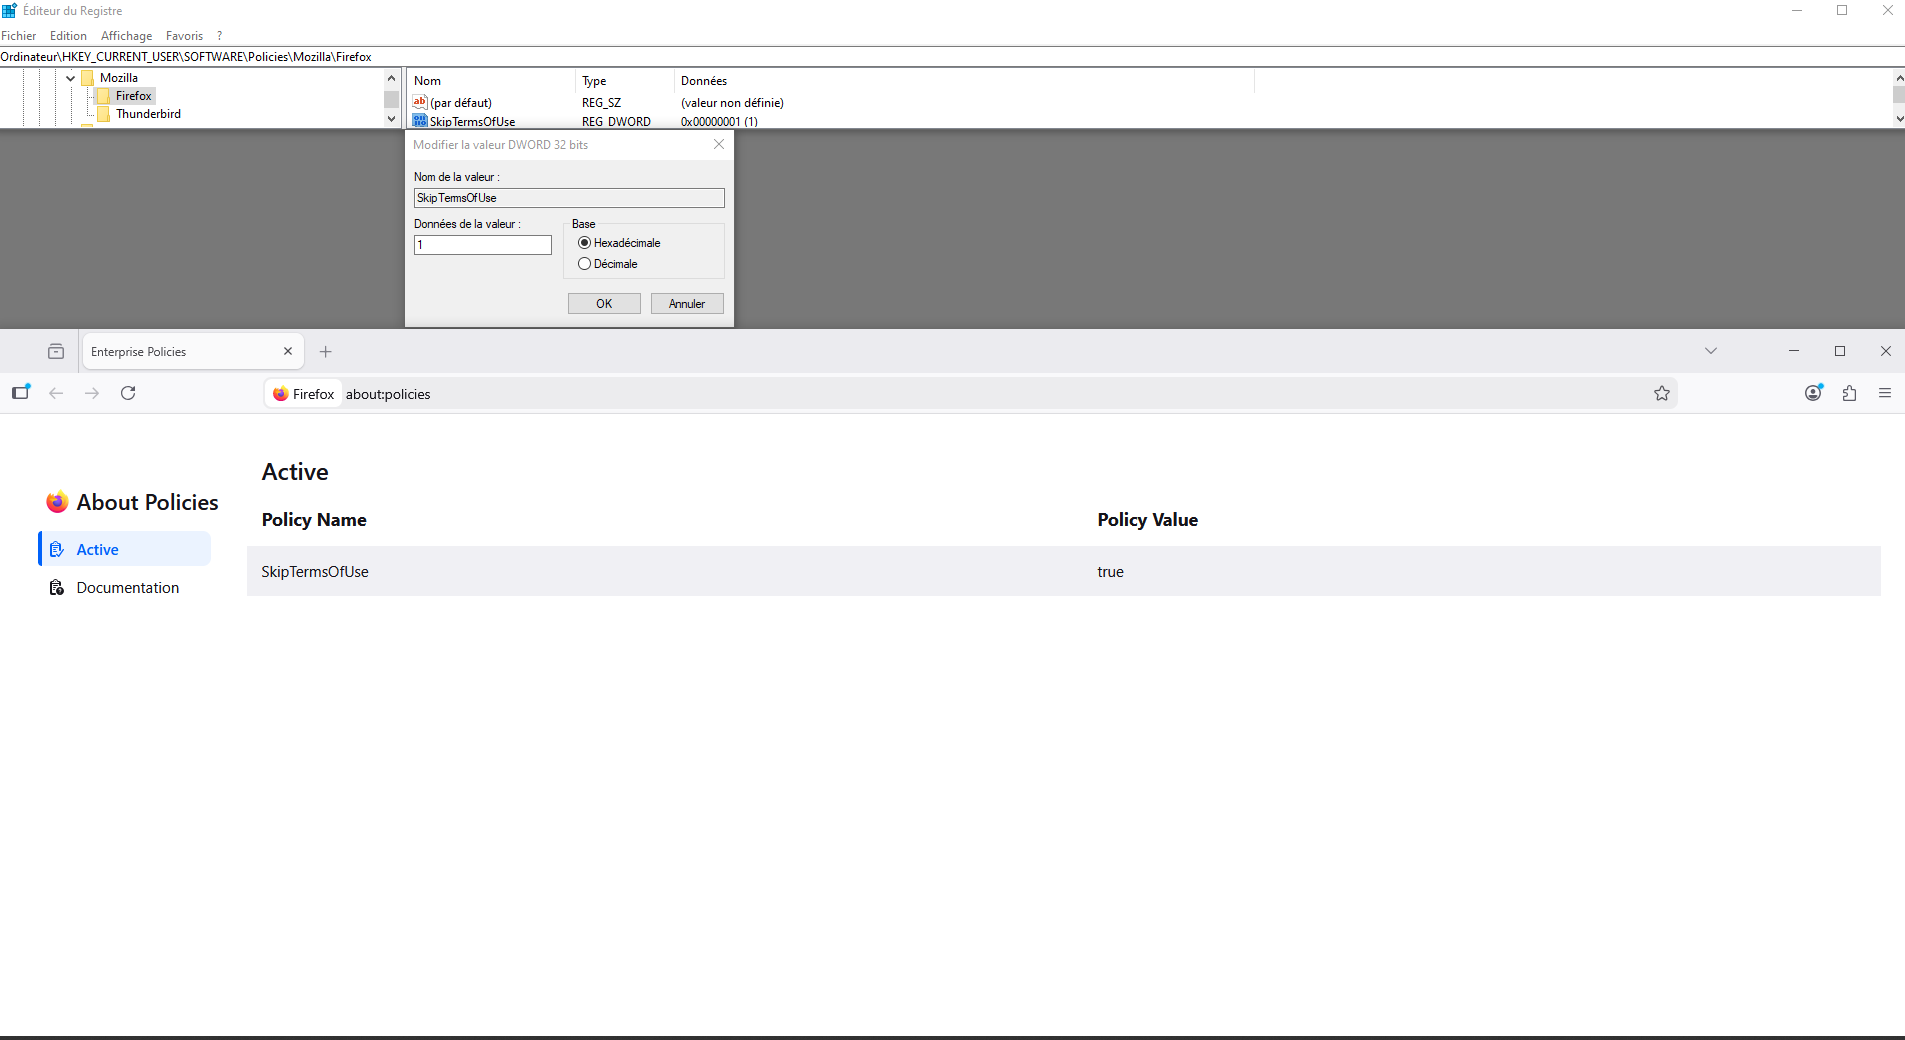Image resolution: width=1905 pixels, height=1040 pixels.
Task: Minimize the Registry Editor window
Action: point(1797,10)
